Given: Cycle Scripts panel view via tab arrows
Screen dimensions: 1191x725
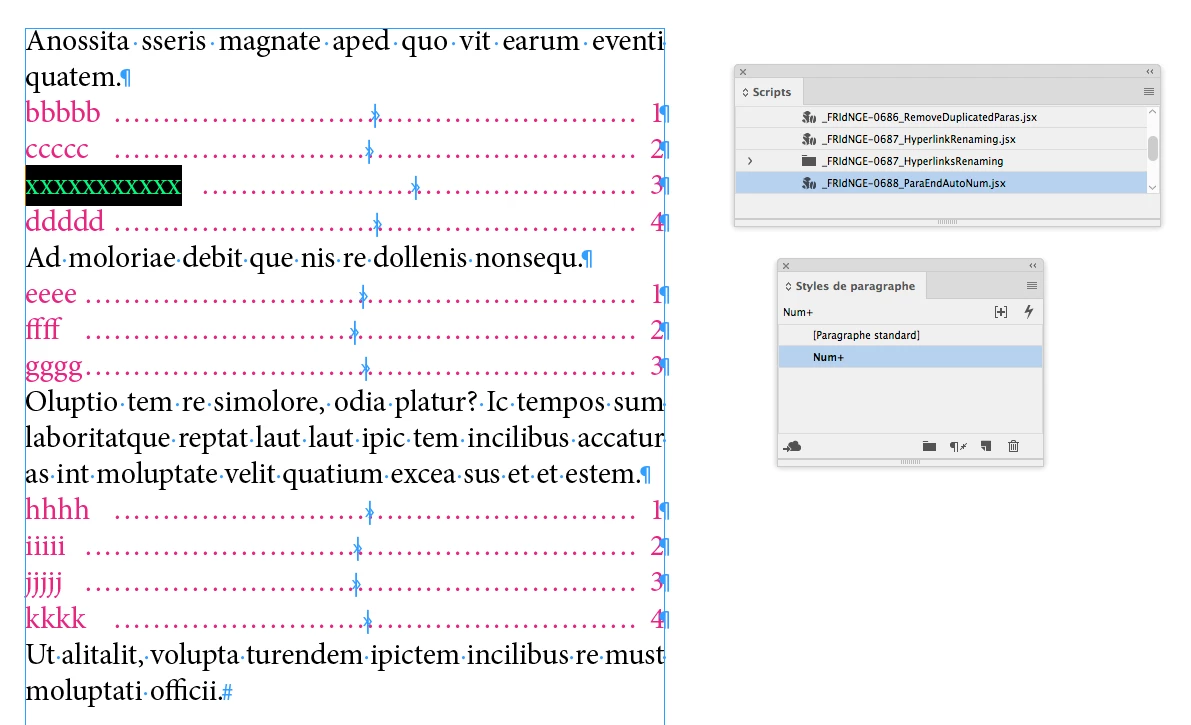Looking at the screenshot, I should click(745, 92).
